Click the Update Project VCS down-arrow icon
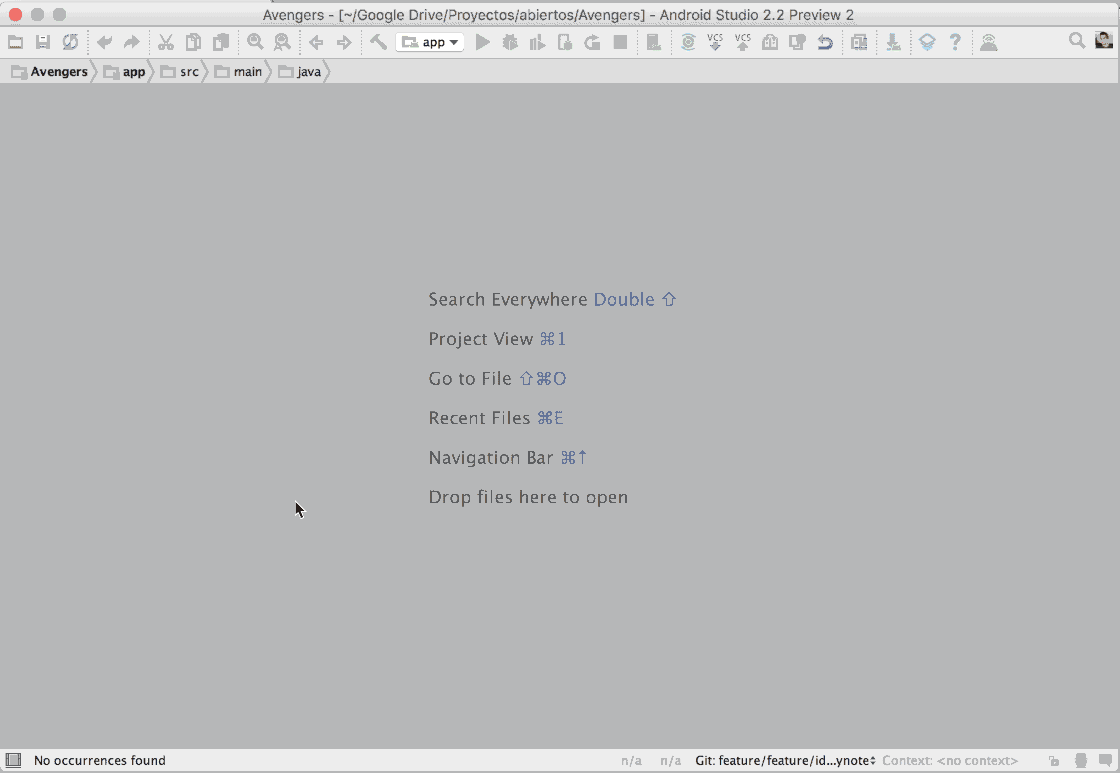The width and height of the screenshot is (1120, 773). (714, 42)
